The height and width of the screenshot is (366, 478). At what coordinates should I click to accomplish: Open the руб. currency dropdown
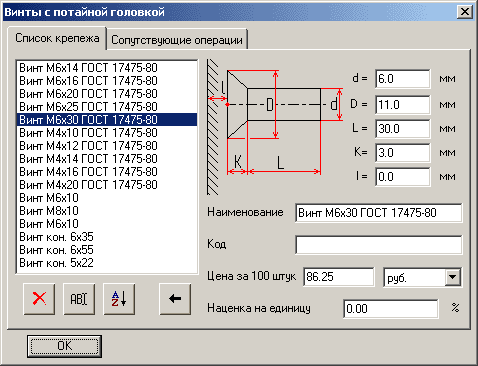click(x=453, y=277)
